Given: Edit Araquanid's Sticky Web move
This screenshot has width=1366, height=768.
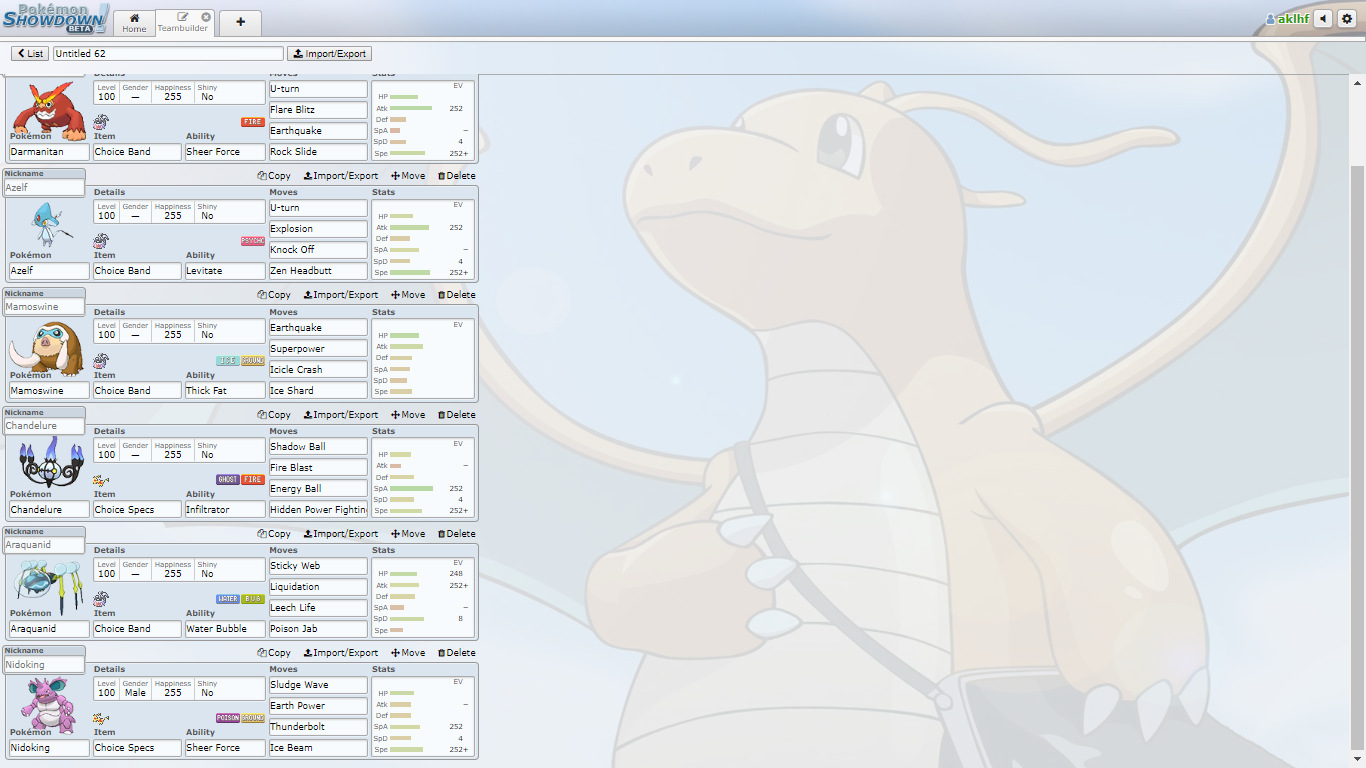Looking at the screenshot, I should (318, 566).
